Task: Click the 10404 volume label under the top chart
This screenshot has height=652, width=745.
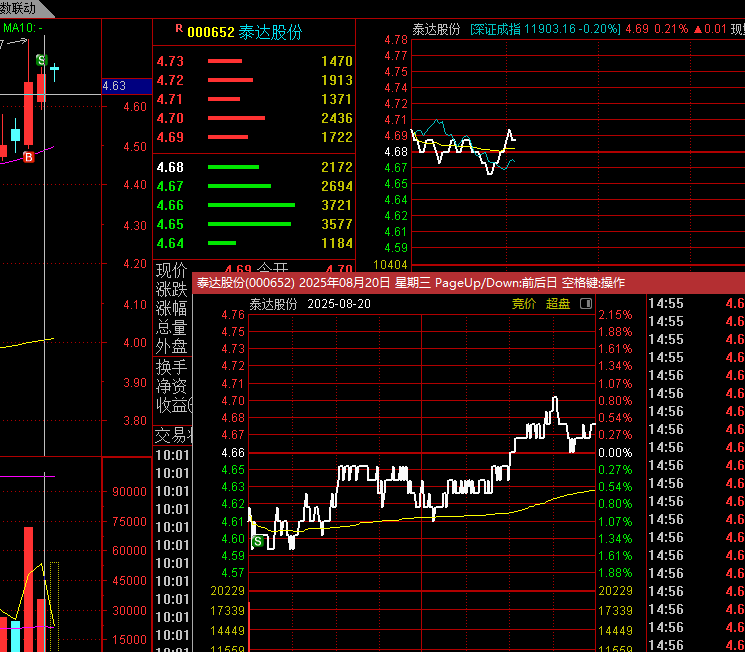Action: point(391,265)
